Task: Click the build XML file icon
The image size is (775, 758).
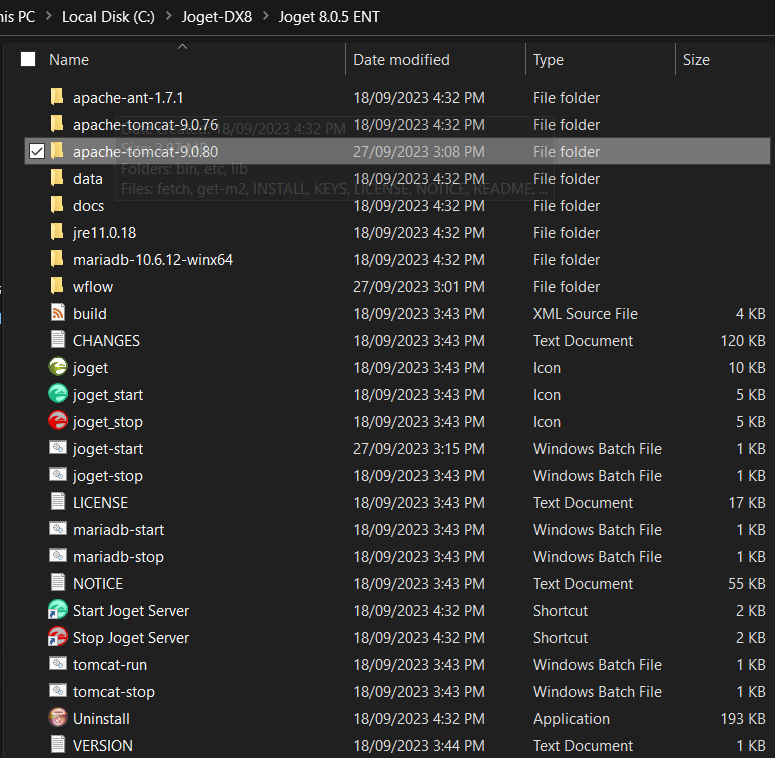Action: coord(58,314)
